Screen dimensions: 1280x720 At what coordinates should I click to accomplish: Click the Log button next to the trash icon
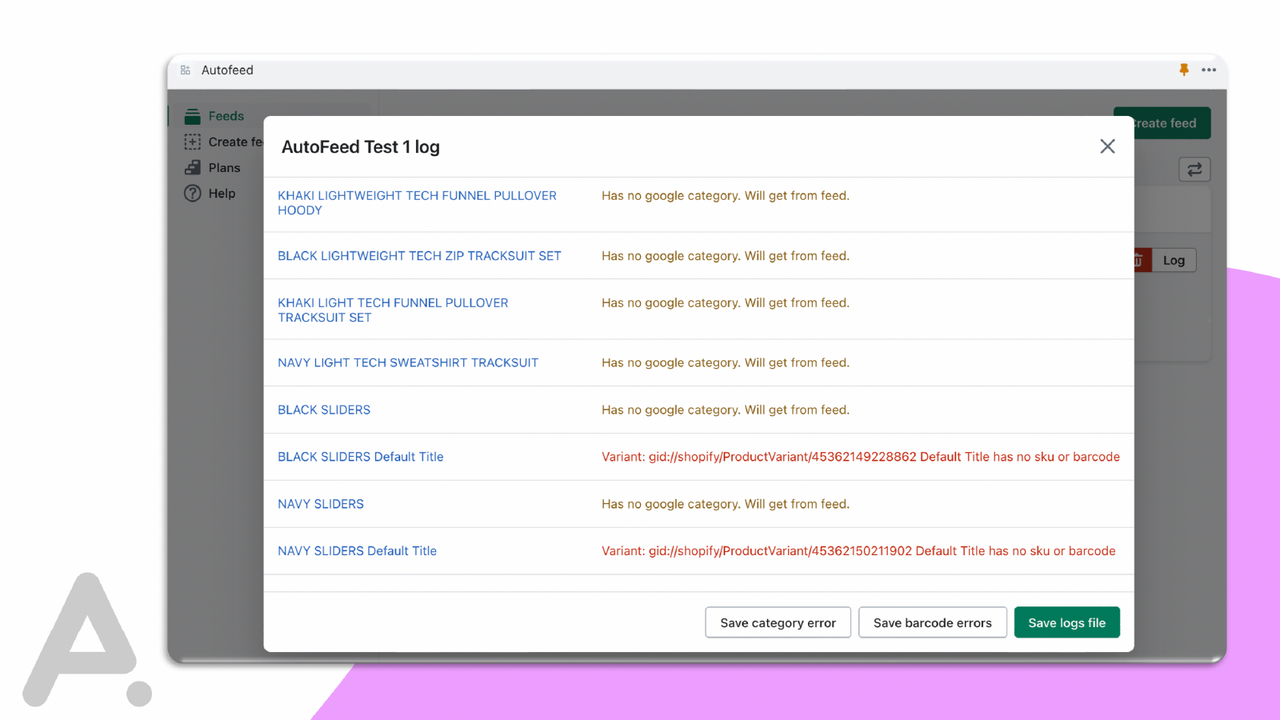point(1174,260)
